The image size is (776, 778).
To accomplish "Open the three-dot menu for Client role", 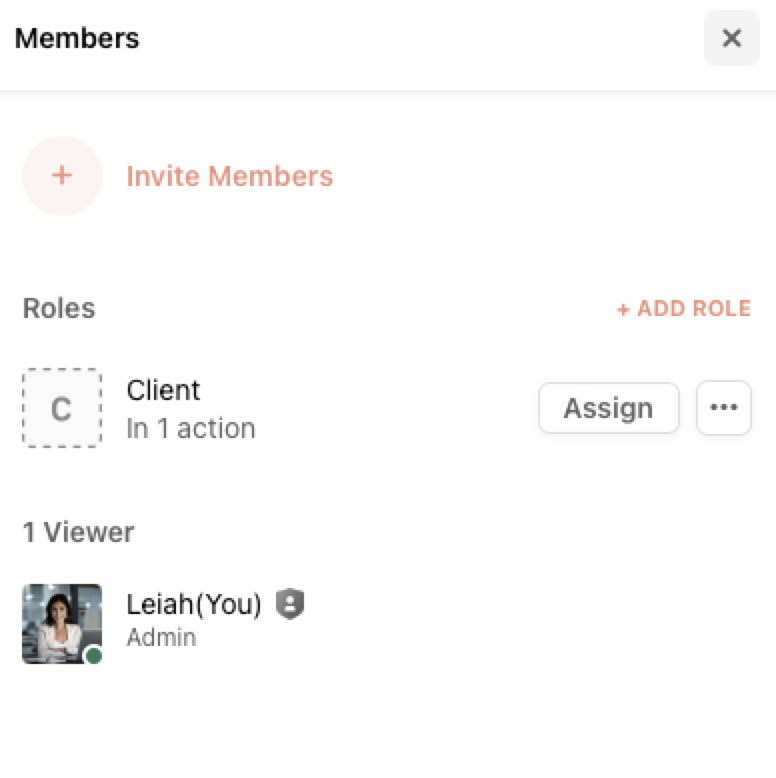I will point(724,408).
